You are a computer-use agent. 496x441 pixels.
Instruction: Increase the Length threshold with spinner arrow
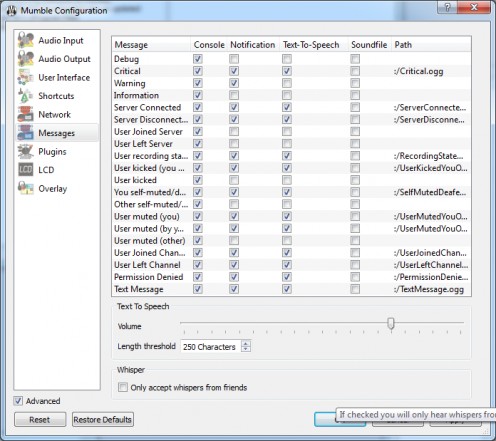(x=246, y=343)
